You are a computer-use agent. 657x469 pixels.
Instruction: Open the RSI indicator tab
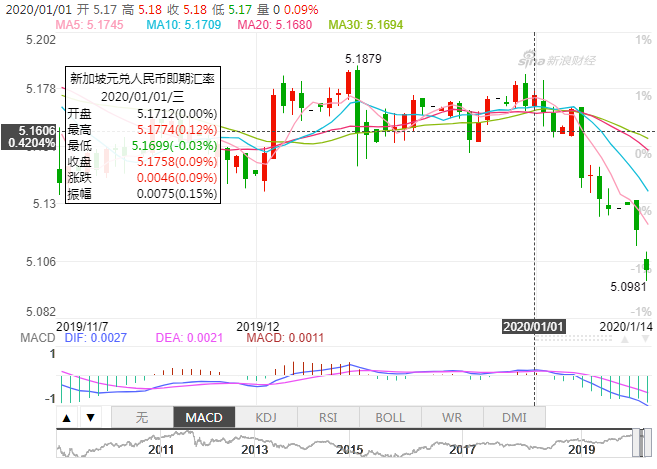click(328, 418)
